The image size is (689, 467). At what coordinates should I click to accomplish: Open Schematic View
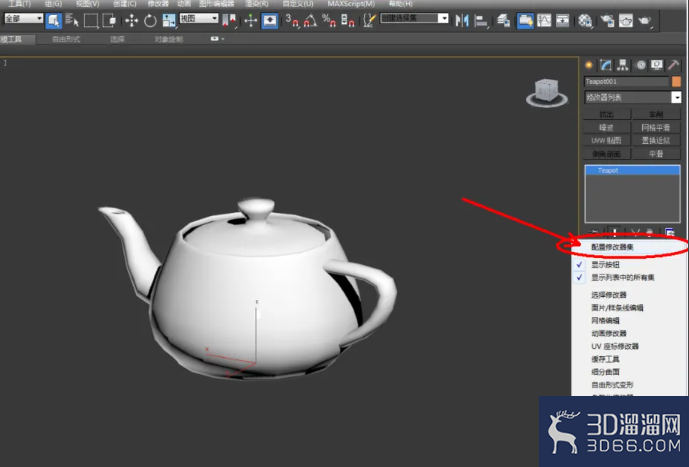(x=562, y=20)
